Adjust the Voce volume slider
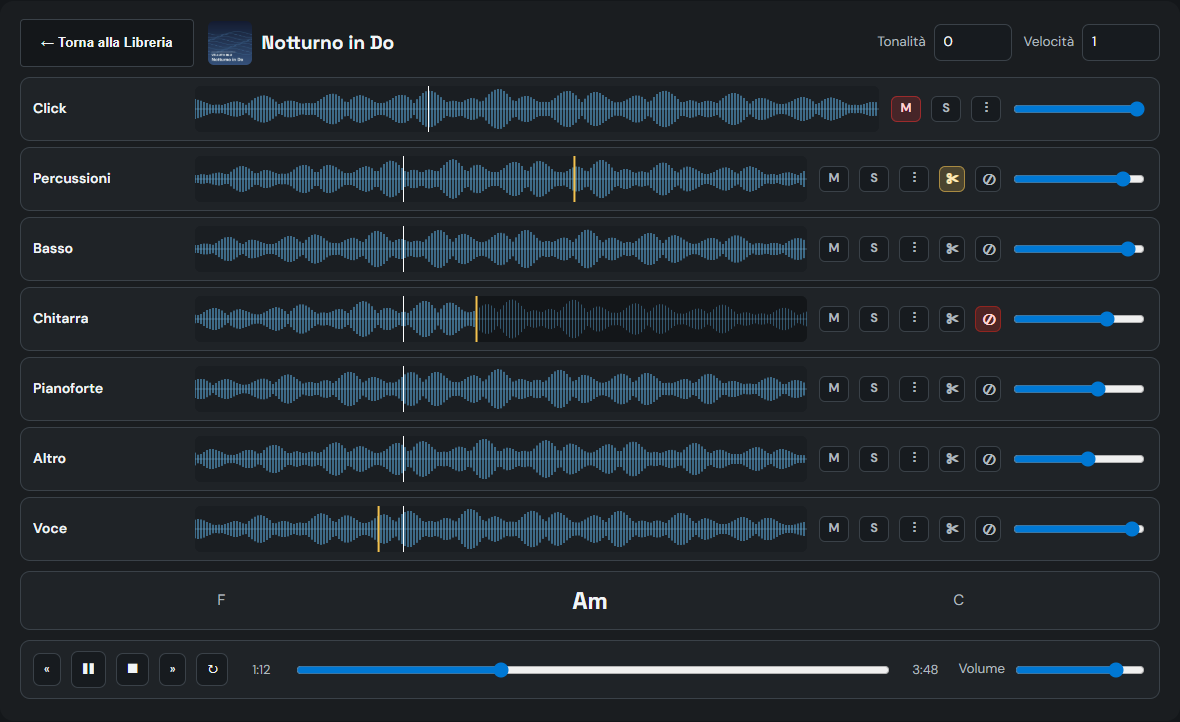The width and height of the screenshot is (1180, 722). pyautogui.click(x=1079, y=529)
